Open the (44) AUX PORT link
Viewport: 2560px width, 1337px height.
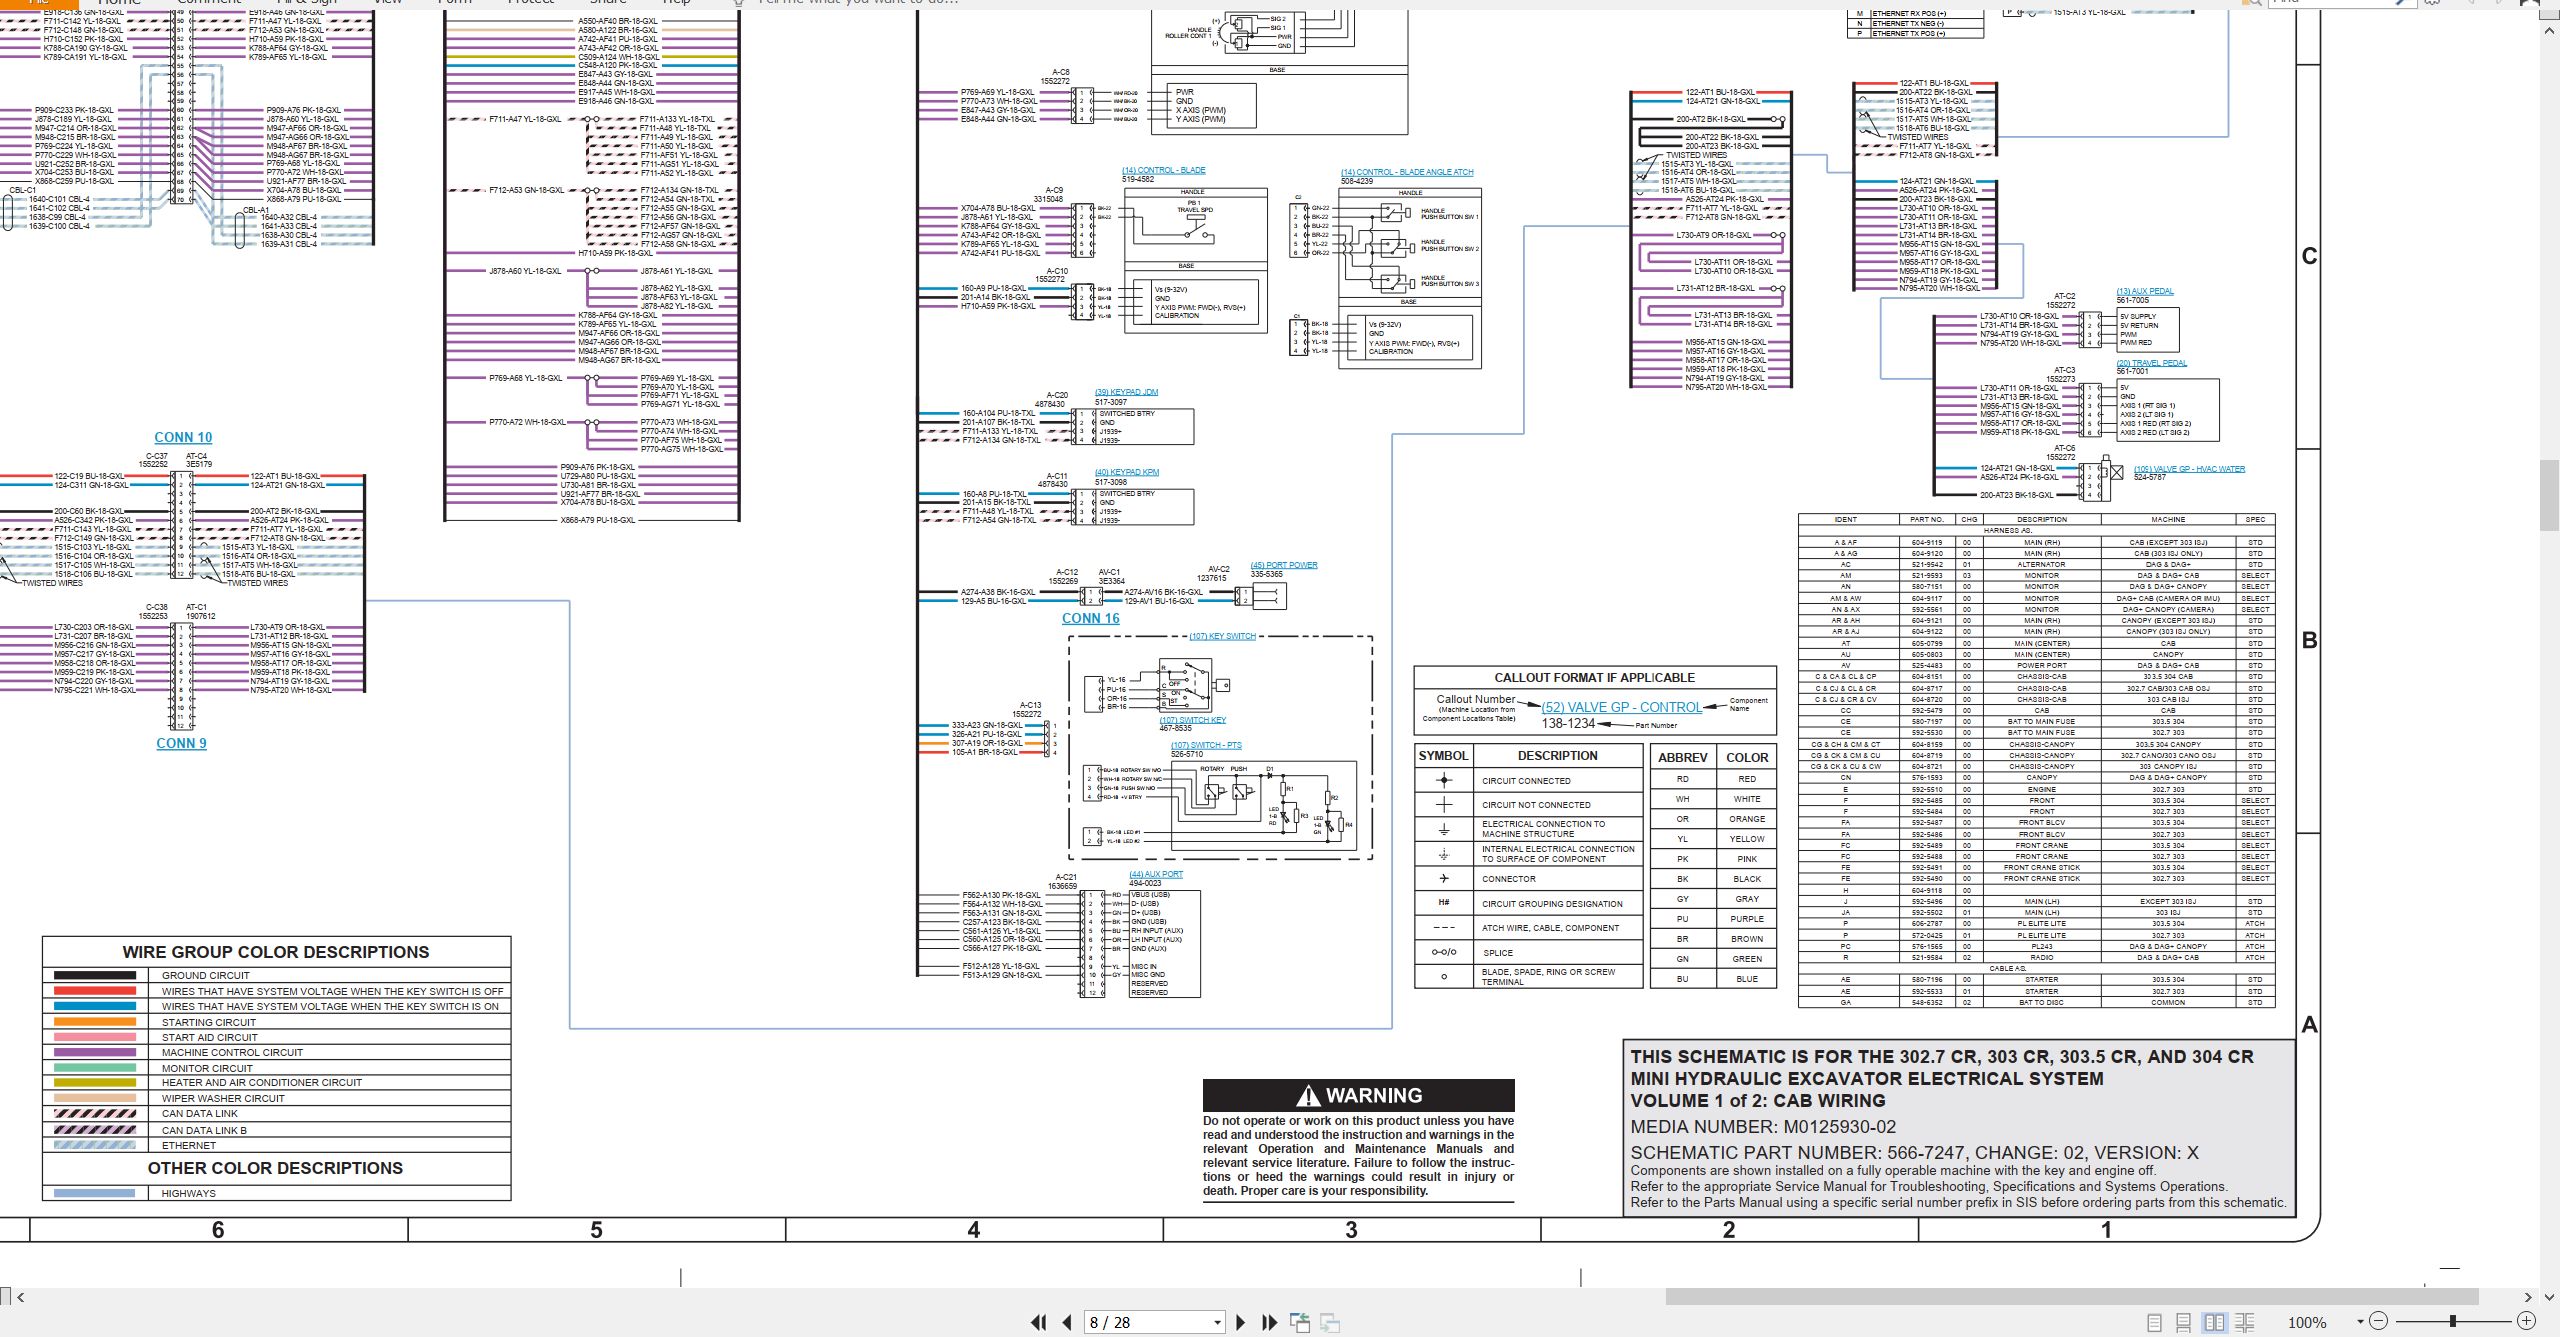point(1156,874)
